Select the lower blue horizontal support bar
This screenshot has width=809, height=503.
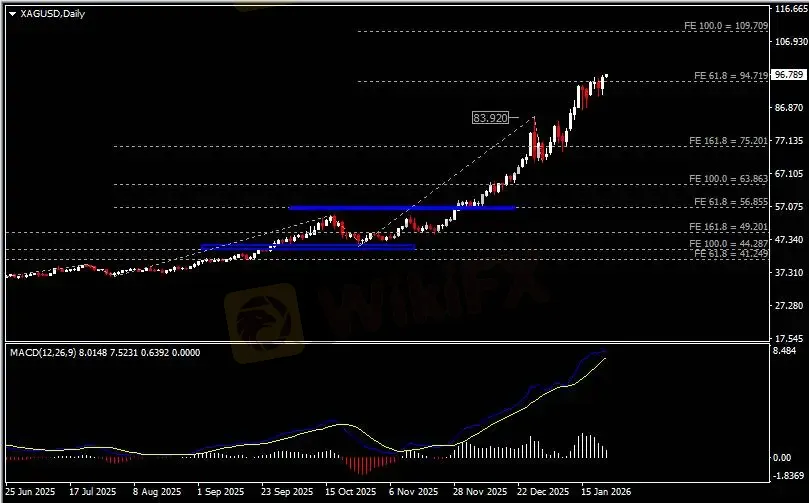(x=308, y=247)
